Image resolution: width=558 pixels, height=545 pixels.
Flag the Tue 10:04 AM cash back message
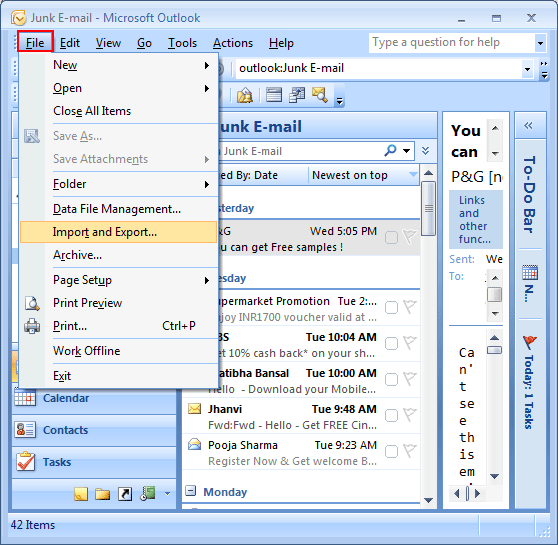point(410,343)
